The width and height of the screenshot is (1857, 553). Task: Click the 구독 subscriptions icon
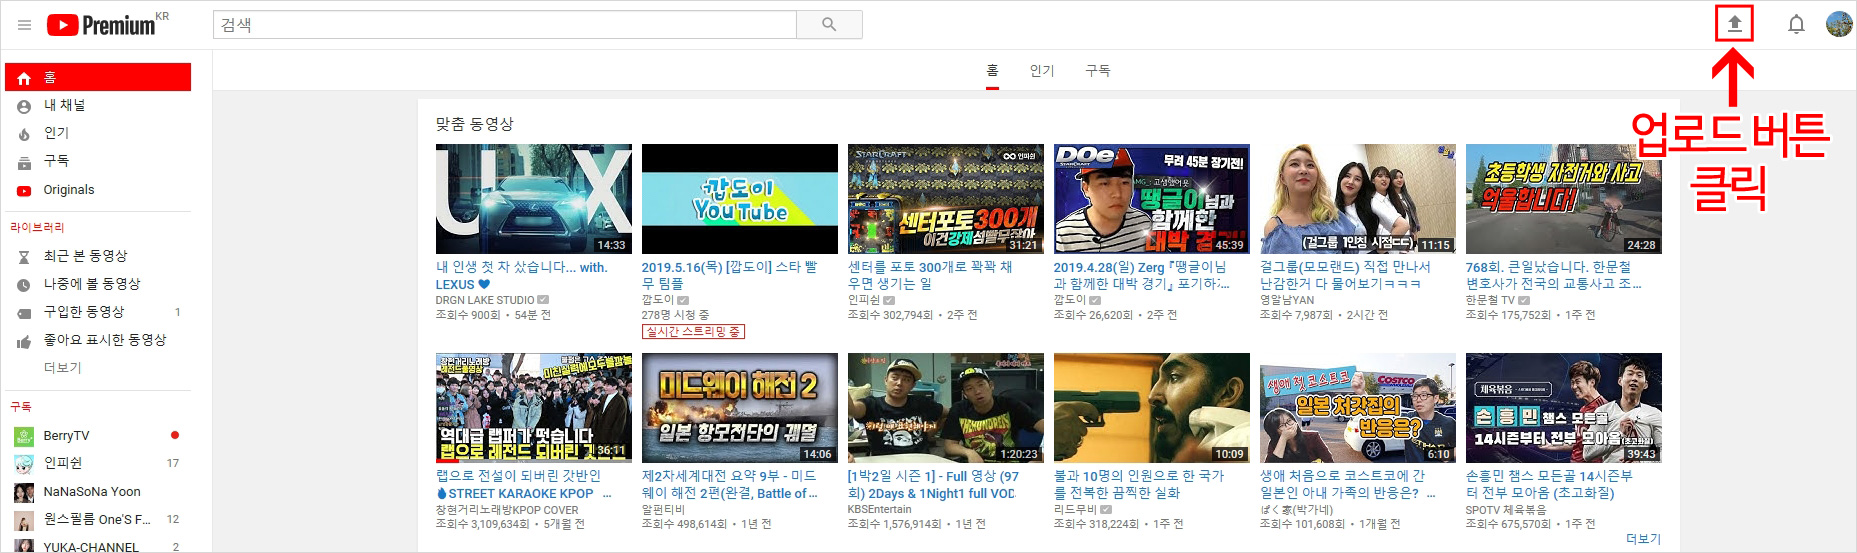(24, 162)
